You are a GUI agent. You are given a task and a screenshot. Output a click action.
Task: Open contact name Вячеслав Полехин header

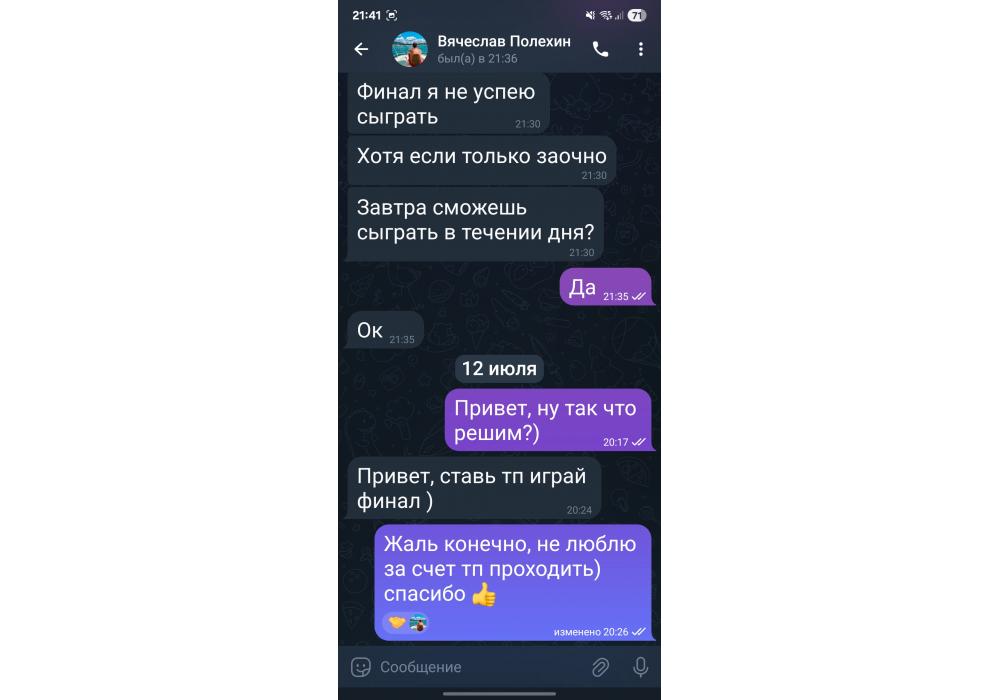pos(504,41)
